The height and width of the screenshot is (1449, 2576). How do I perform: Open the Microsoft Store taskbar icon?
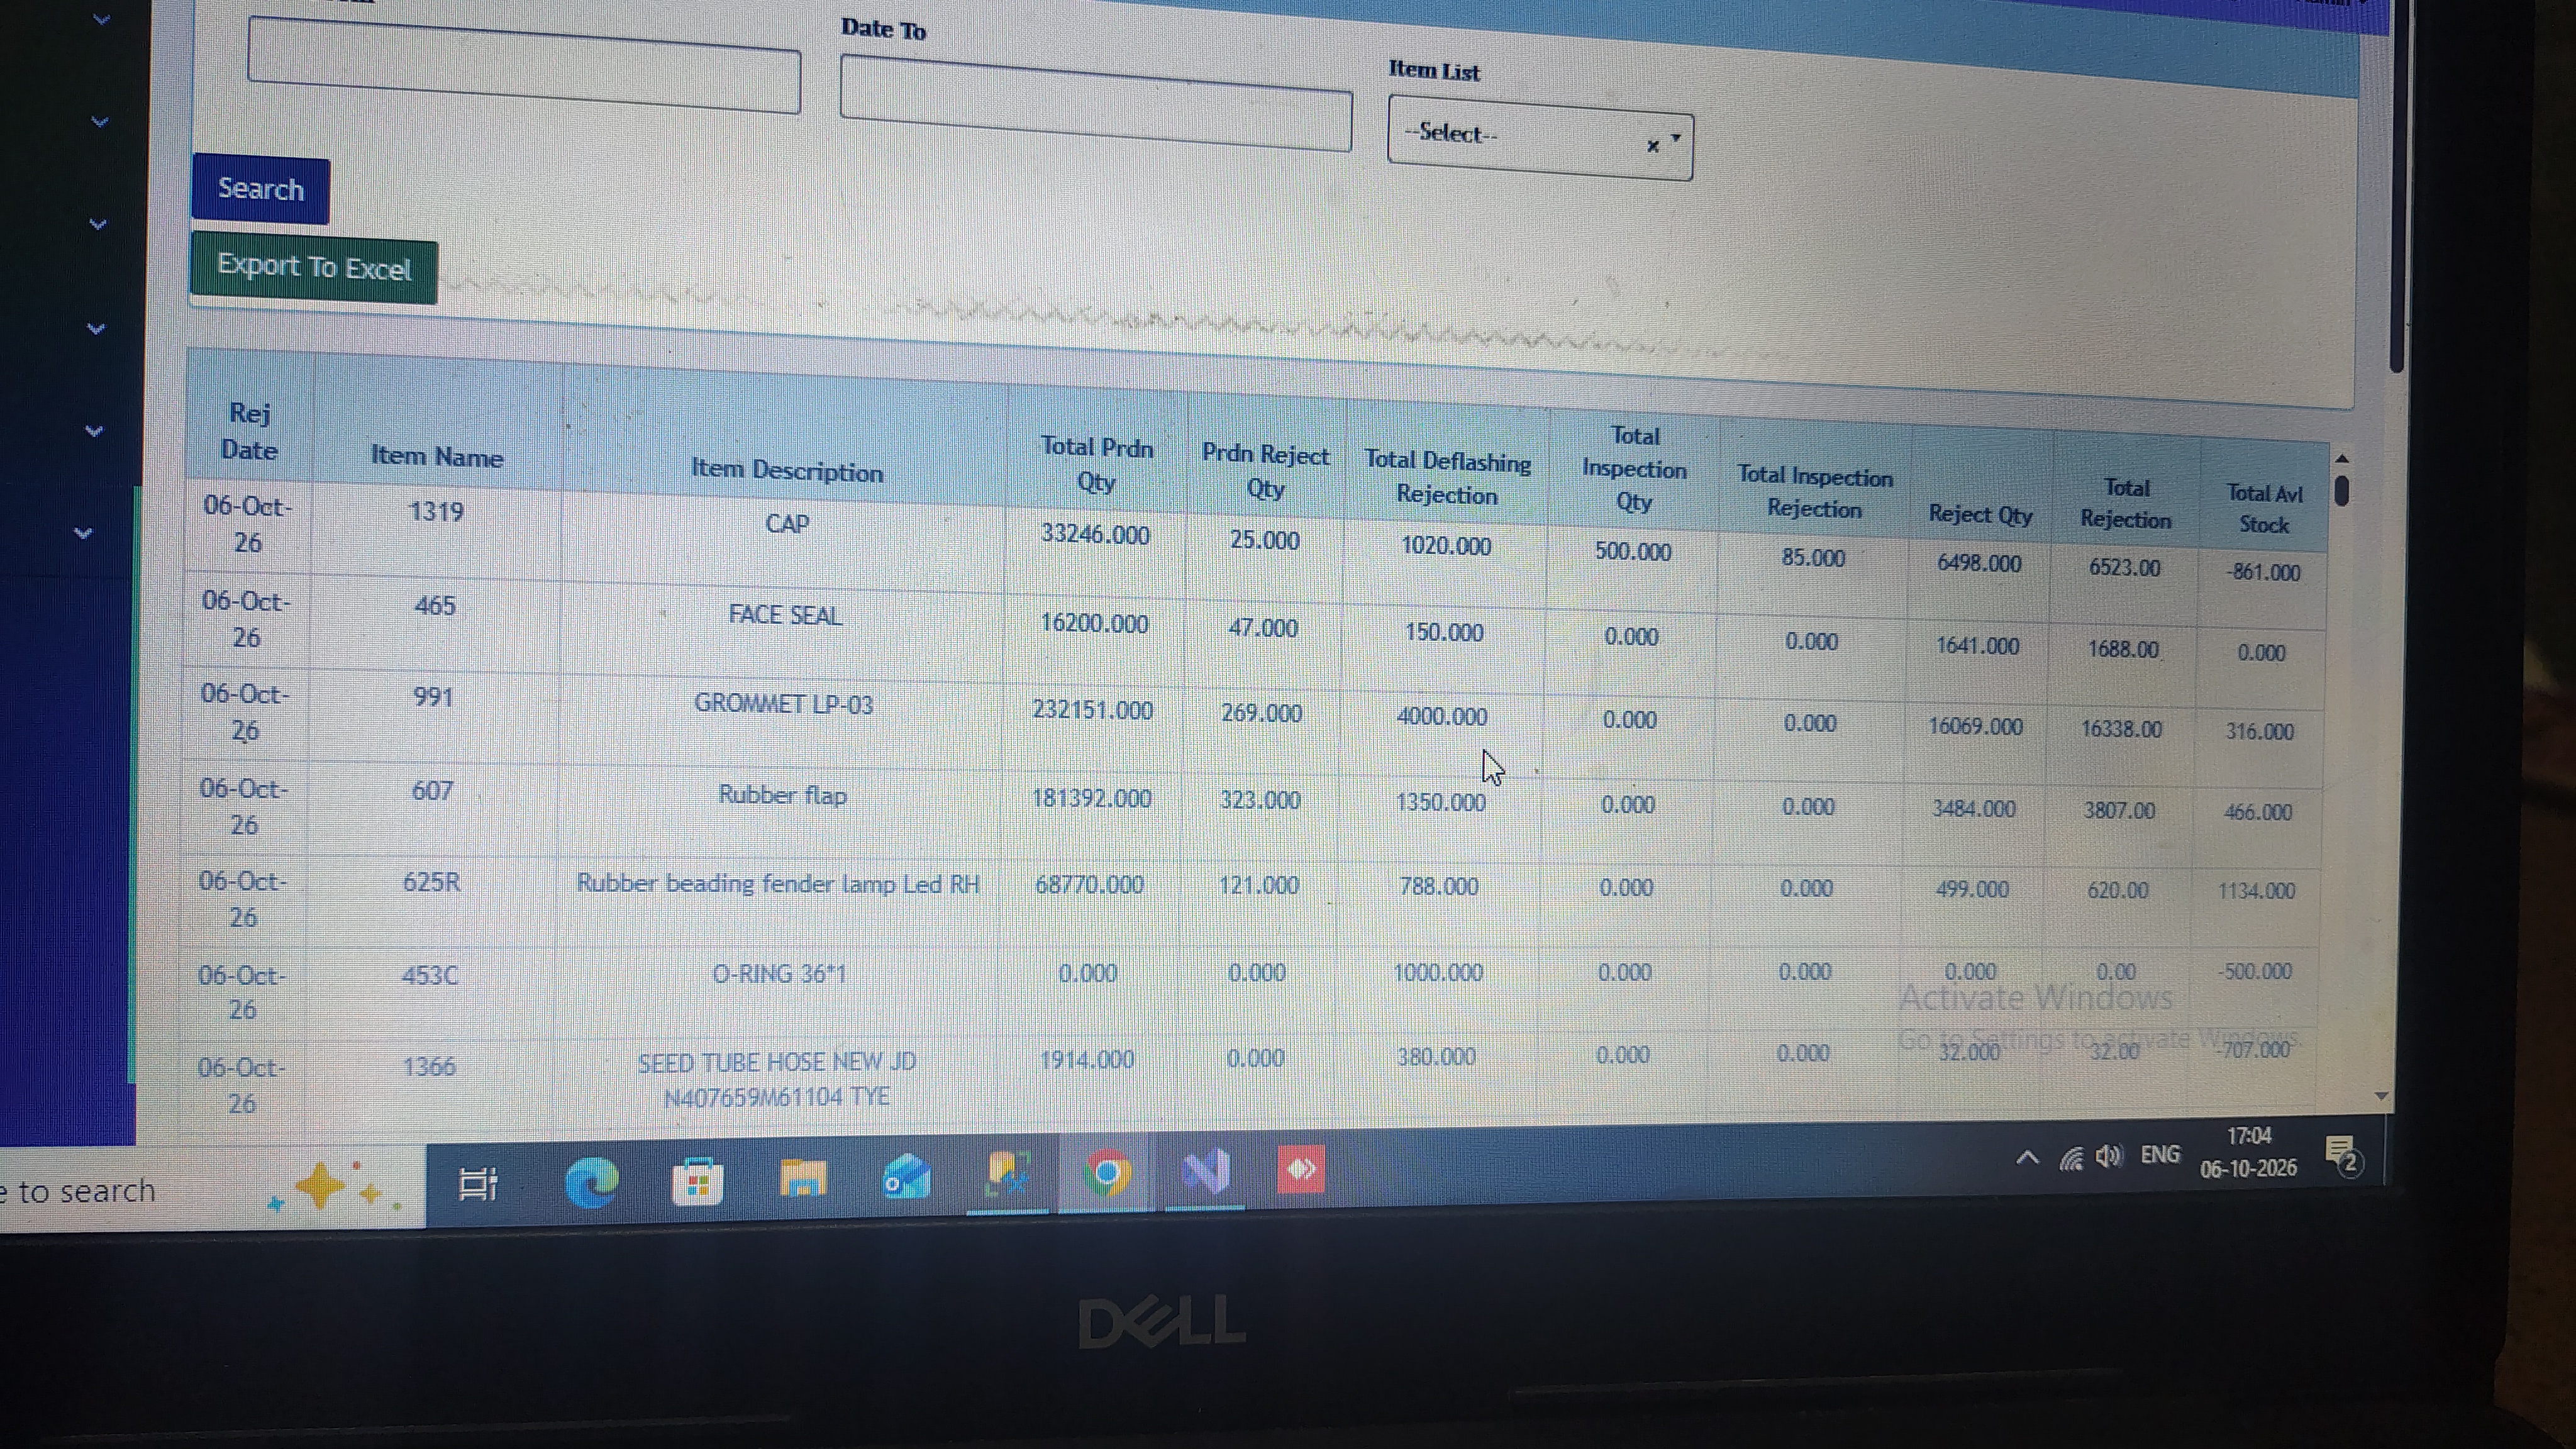click(x=697, y=1181)
